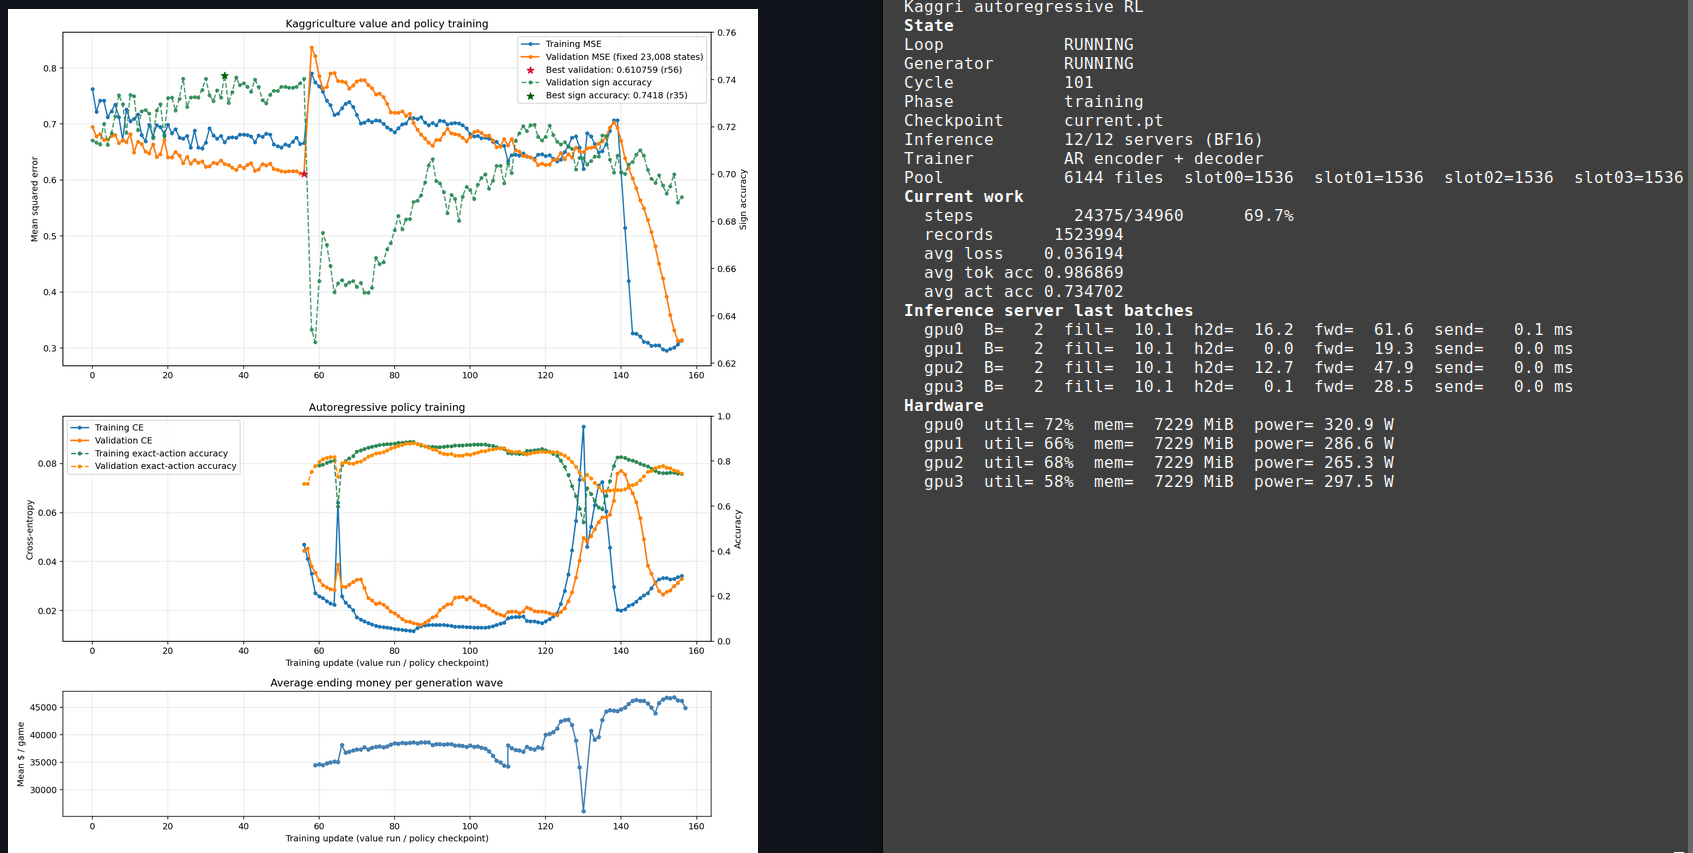Screen dimensions: 1693x853
Task: Click gpu0's power reading "320.9 W"
Action: pyautogui.click(x=1358, y=425)
